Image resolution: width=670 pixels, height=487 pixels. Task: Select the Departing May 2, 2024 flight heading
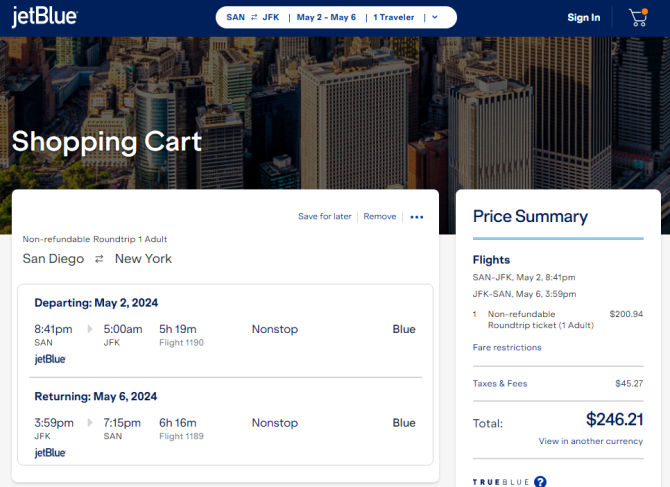pyautogui.click(x=96, y=303)
